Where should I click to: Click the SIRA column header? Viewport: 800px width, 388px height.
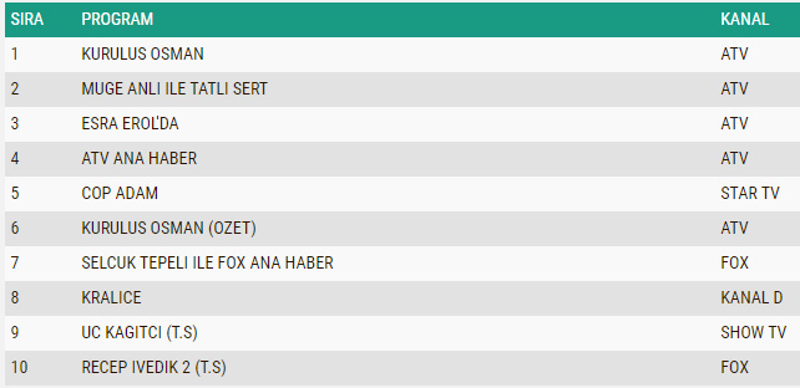coord(27,19)
